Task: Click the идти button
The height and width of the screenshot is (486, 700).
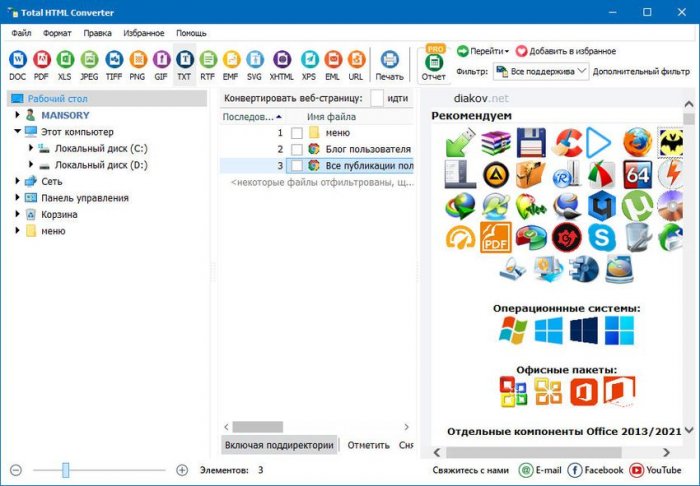Action: tap(397, 98)
